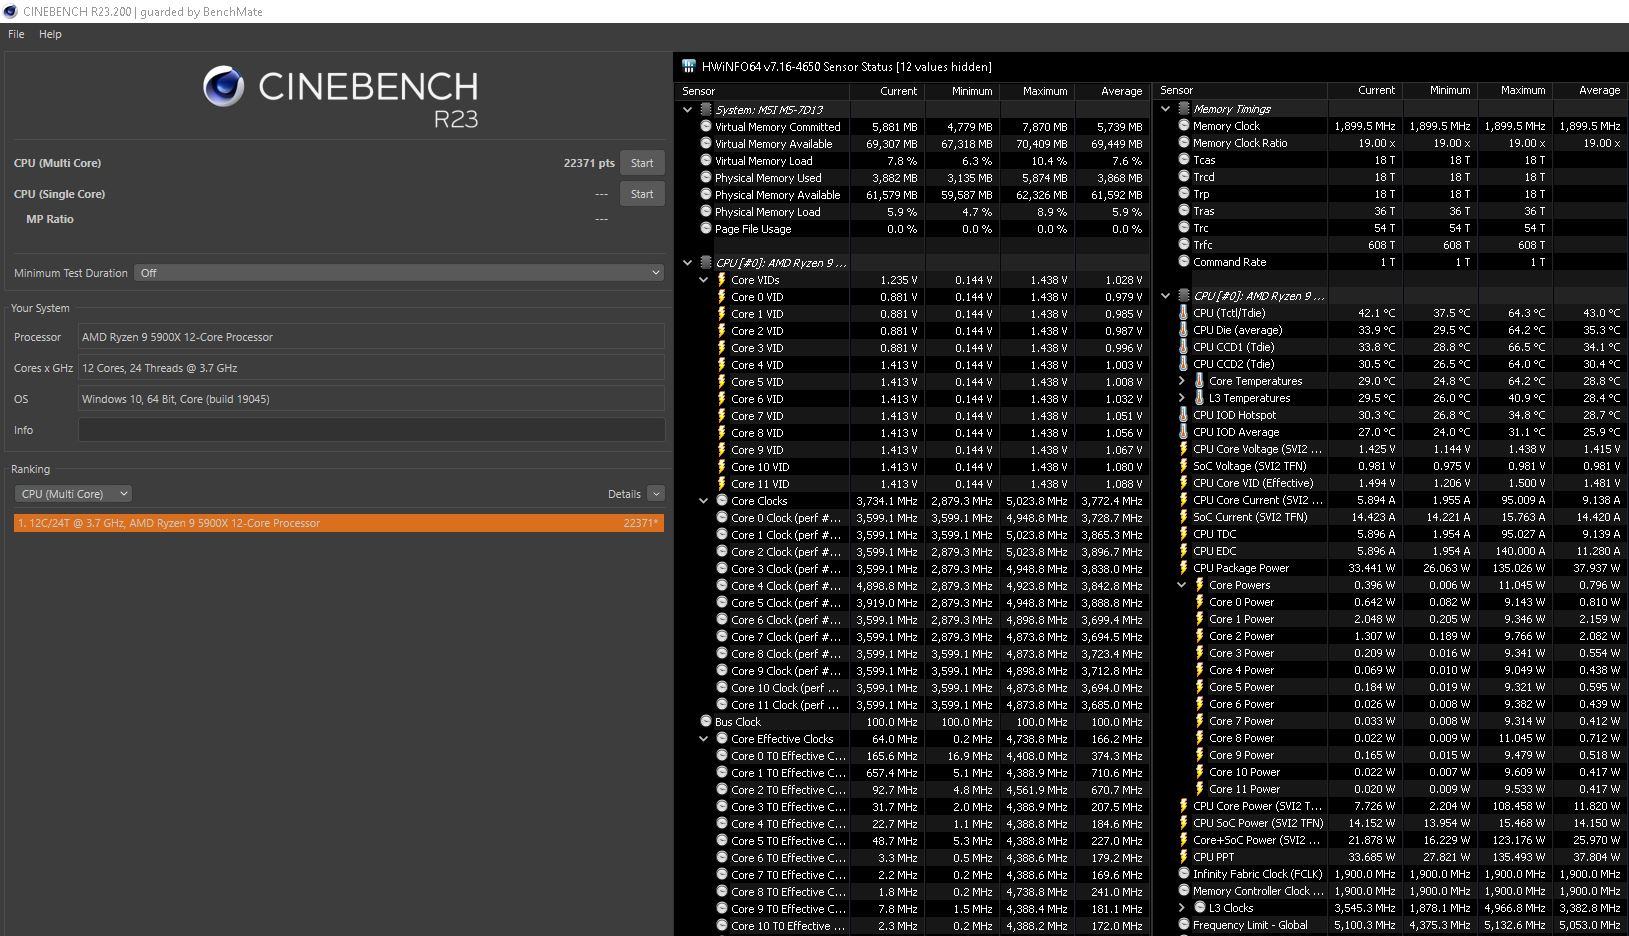Collapse the Core VIDs group
The width and height of the screenshot is (1629, 936).
(703, 280)
